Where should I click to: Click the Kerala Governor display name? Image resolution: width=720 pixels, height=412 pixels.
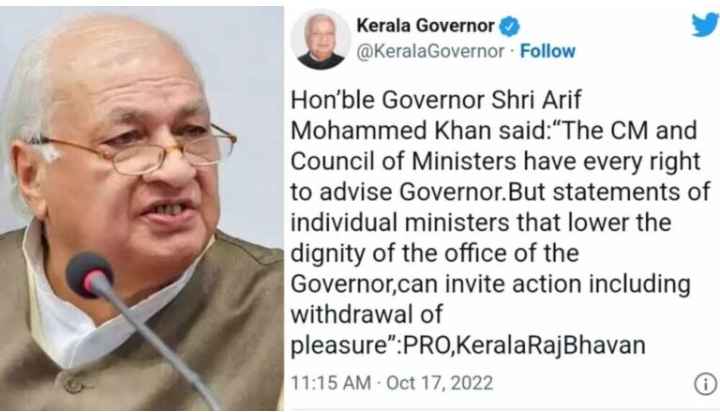click(425, 26)
